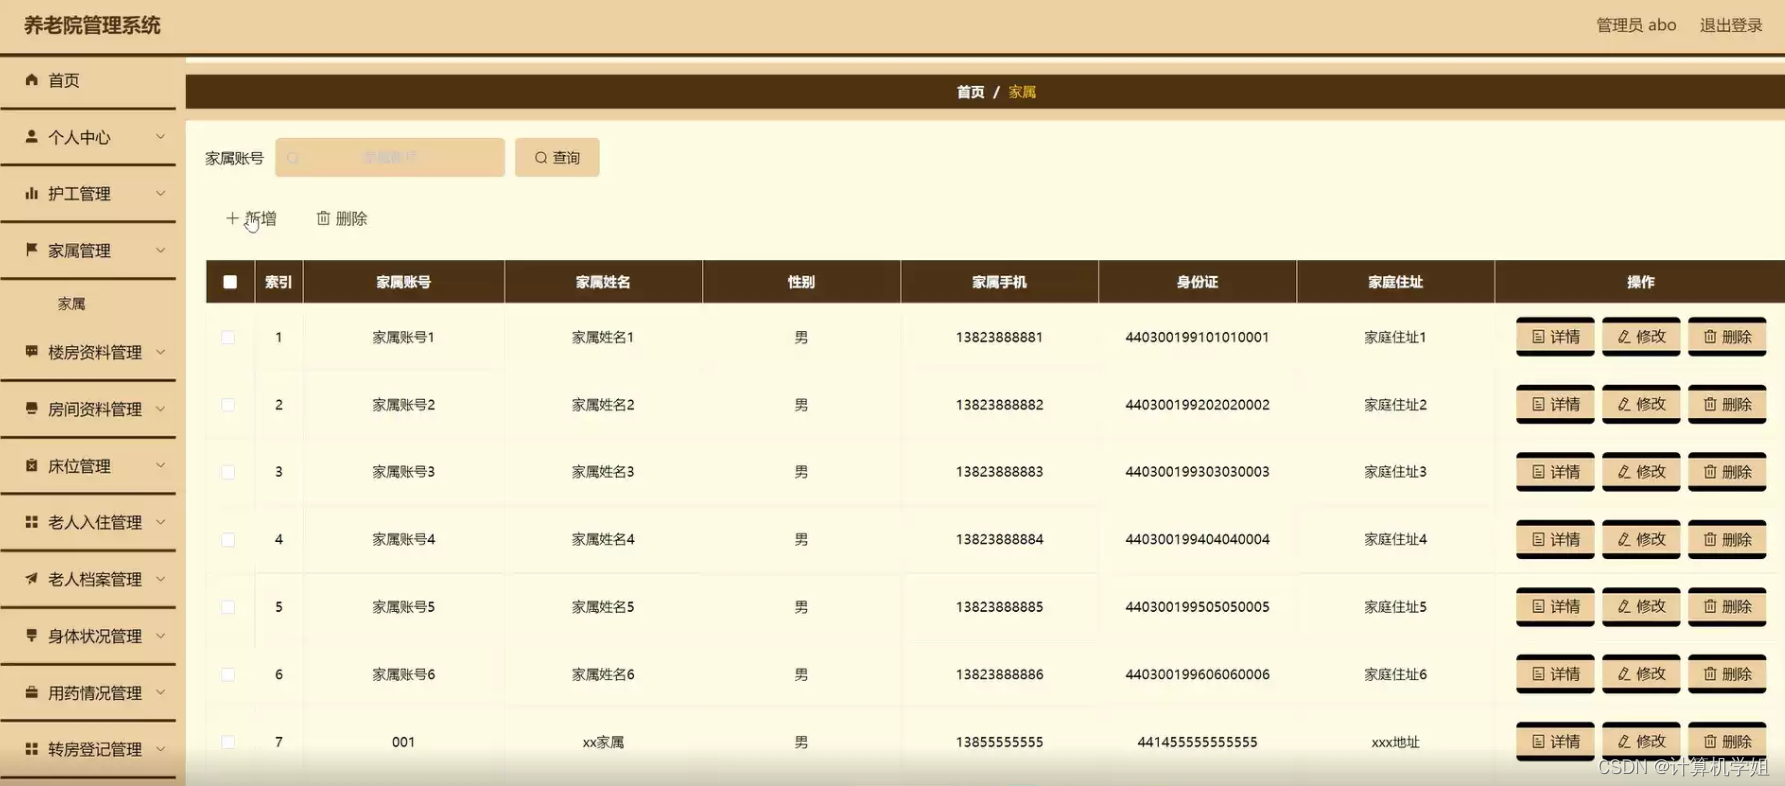Open 详情 for row 家属账号4
This screenshot has height=786, width=1785.
tap(1555, 540)
